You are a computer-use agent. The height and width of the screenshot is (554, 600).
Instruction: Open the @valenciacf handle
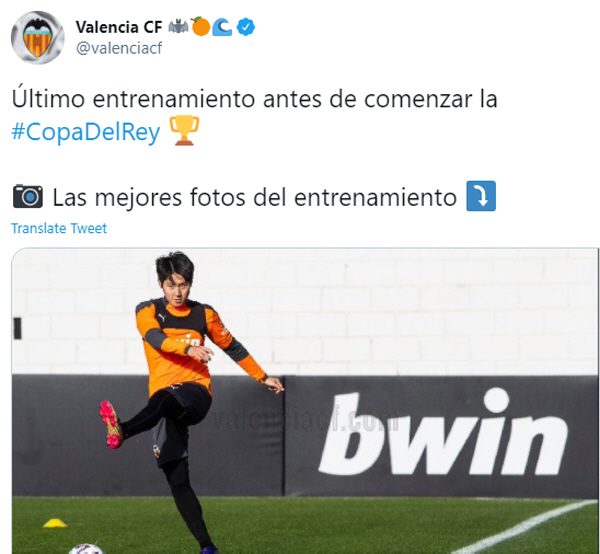[119, 49]
